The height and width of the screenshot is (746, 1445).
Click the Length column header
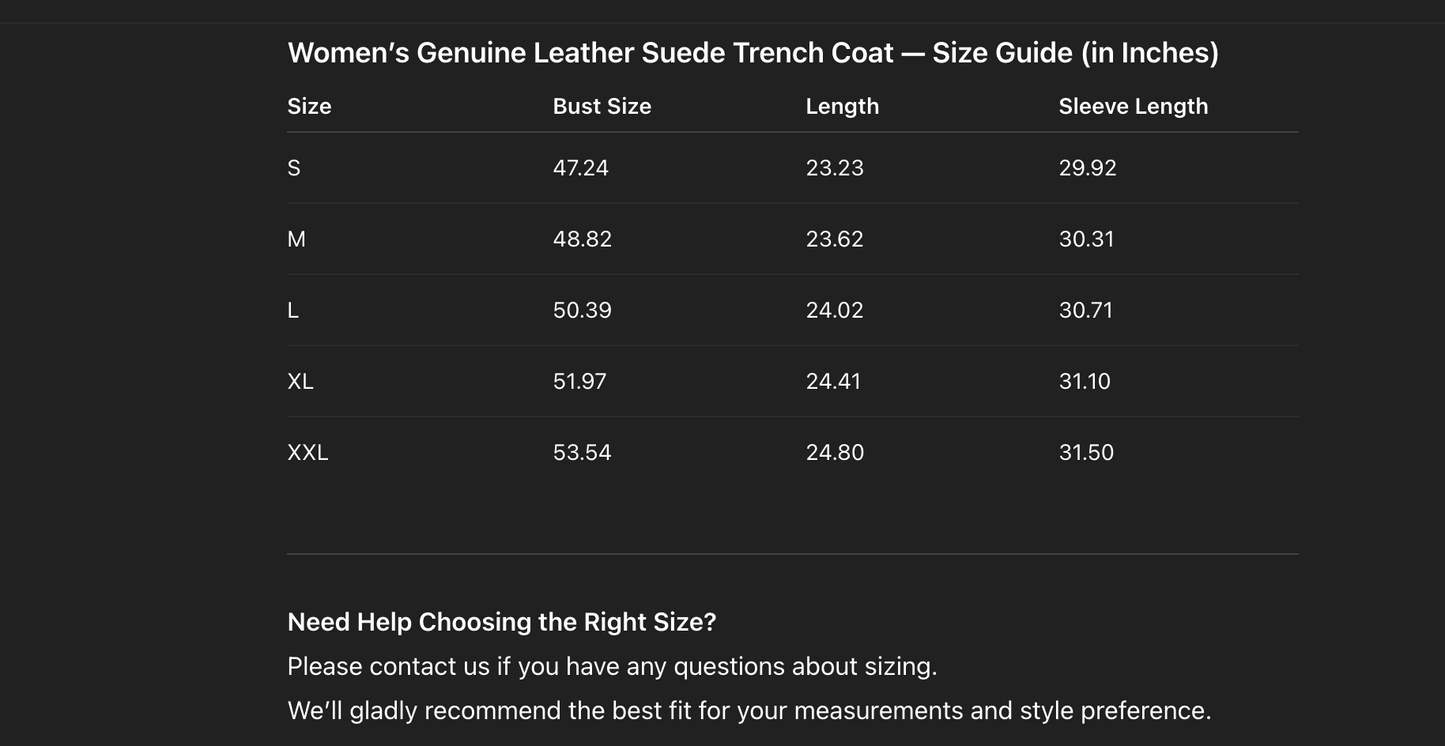pyautogui.click(x=842, y=106)
